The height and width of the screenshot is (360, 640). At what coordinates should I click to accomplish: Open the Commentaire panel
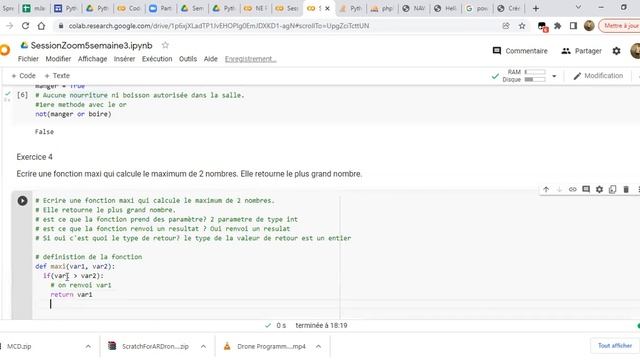[520, 51]
